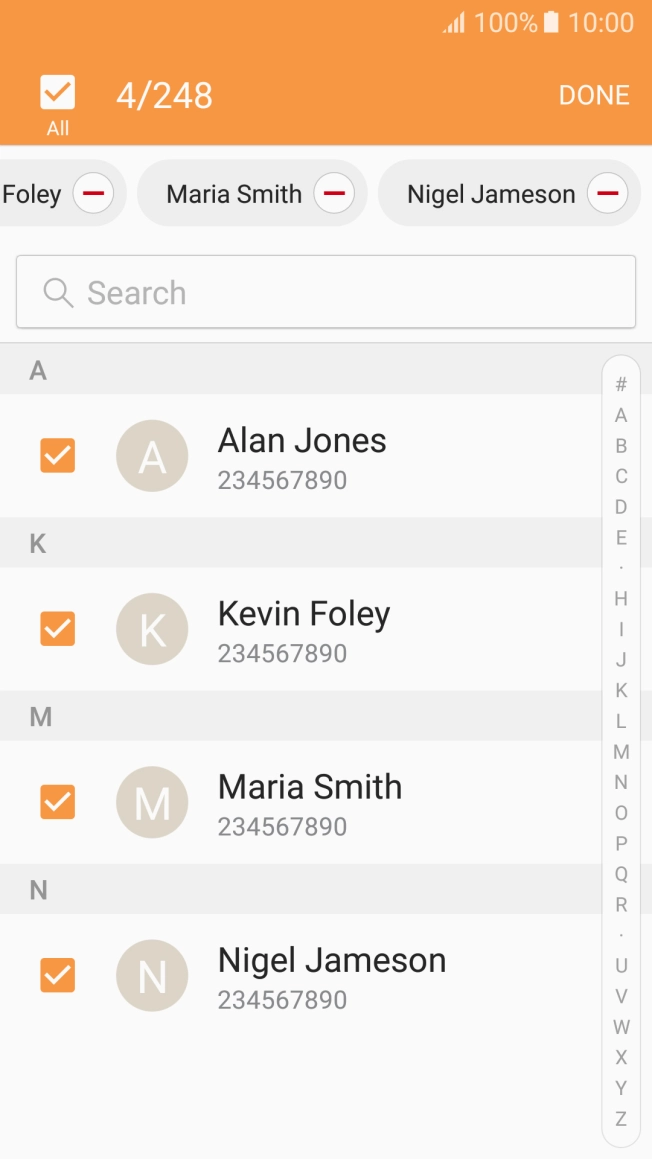Remove Maria Smith chip with minus icon
Screen dimensions: 652x1159
point(334,194)
